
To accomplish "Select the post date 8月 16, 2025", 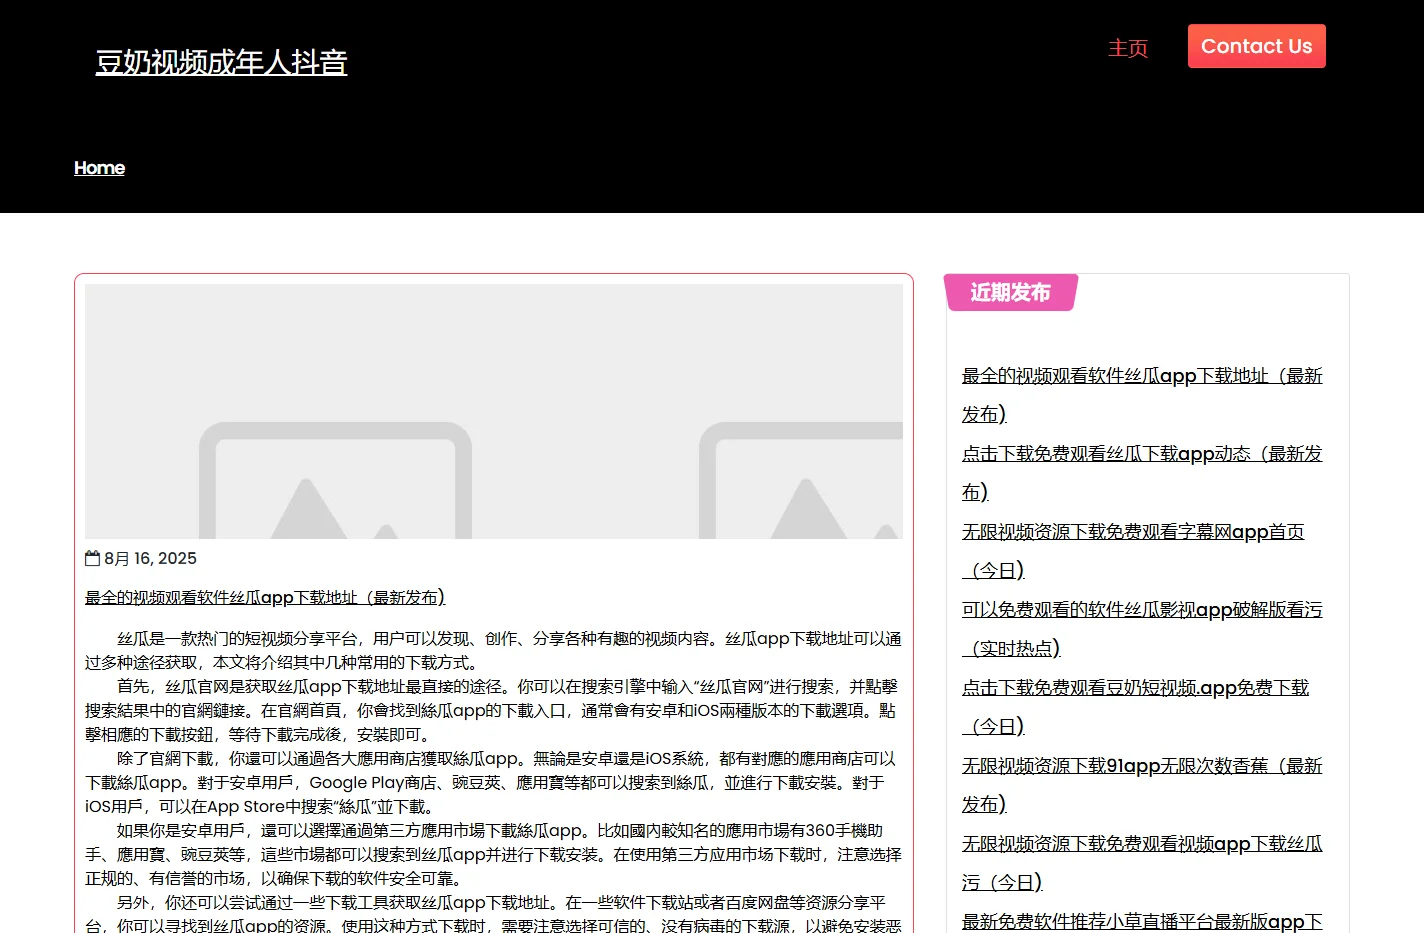I will (150, 558).
